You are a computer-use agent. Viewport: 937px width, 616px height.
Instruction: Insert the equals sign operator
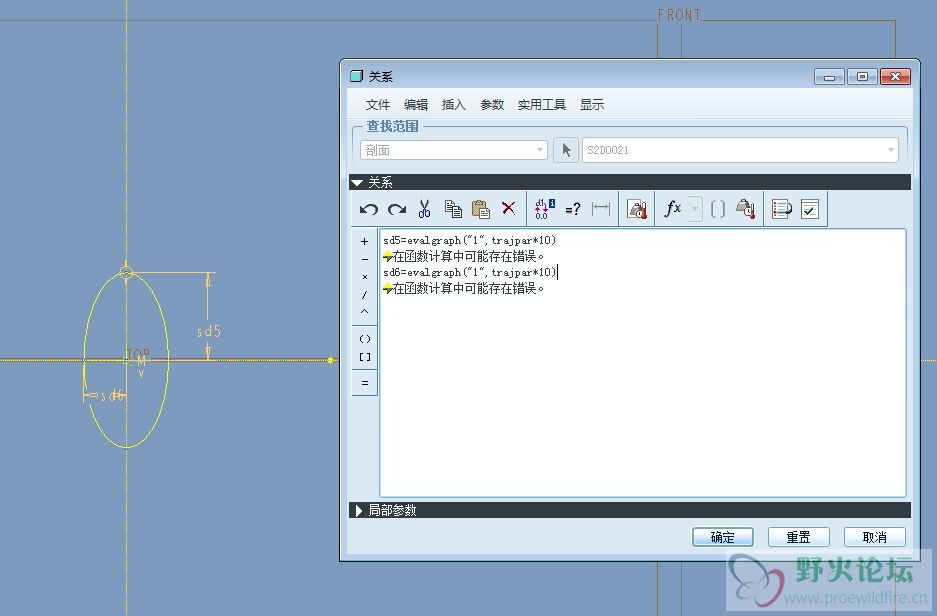365,383
